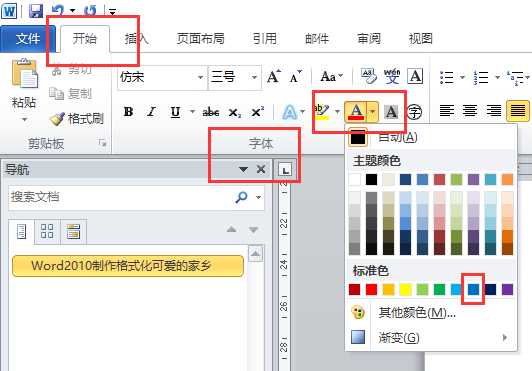This screenshot has width=532, height=371.
Task: Align text right
Action: 494,111
